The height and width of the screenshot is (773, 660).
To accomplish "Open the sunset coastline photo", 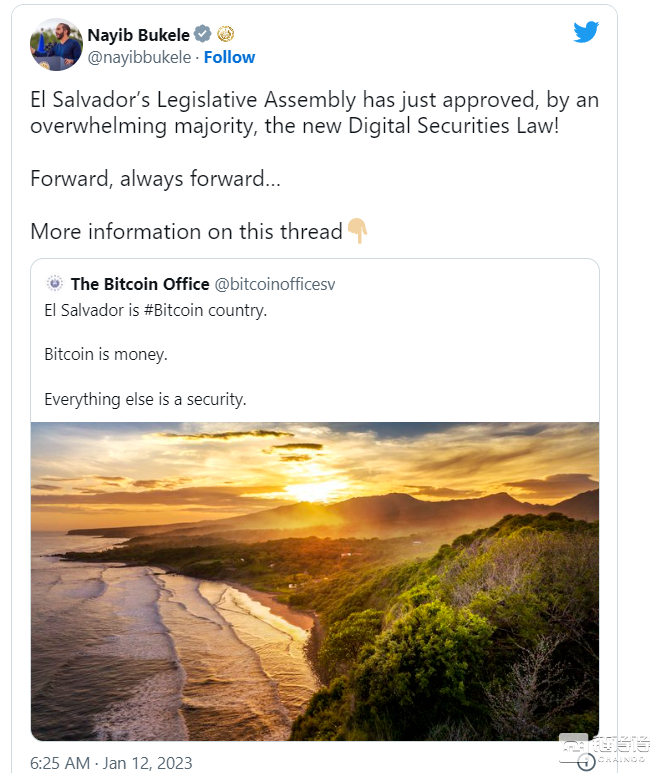I will (x=315, y=580).
